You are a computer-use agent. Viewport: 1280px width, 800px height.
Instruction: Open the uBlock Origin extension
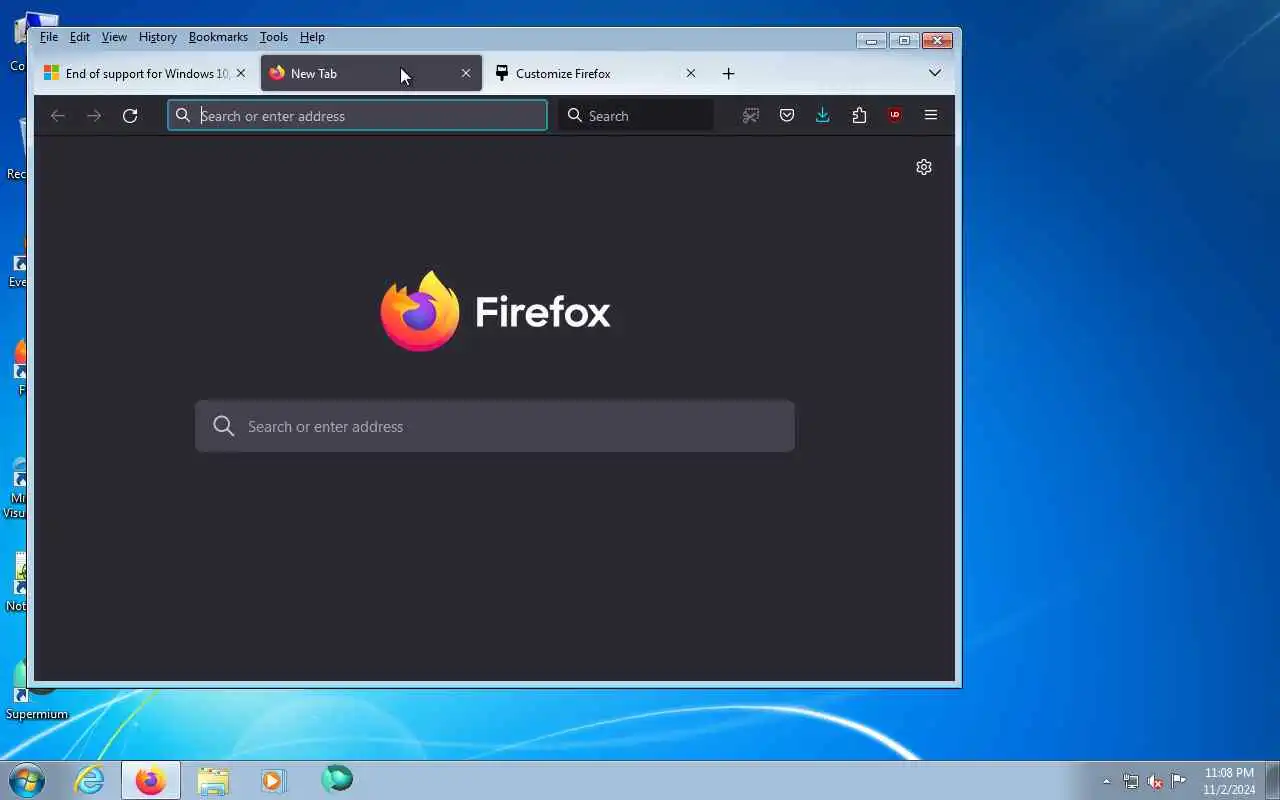895,116
